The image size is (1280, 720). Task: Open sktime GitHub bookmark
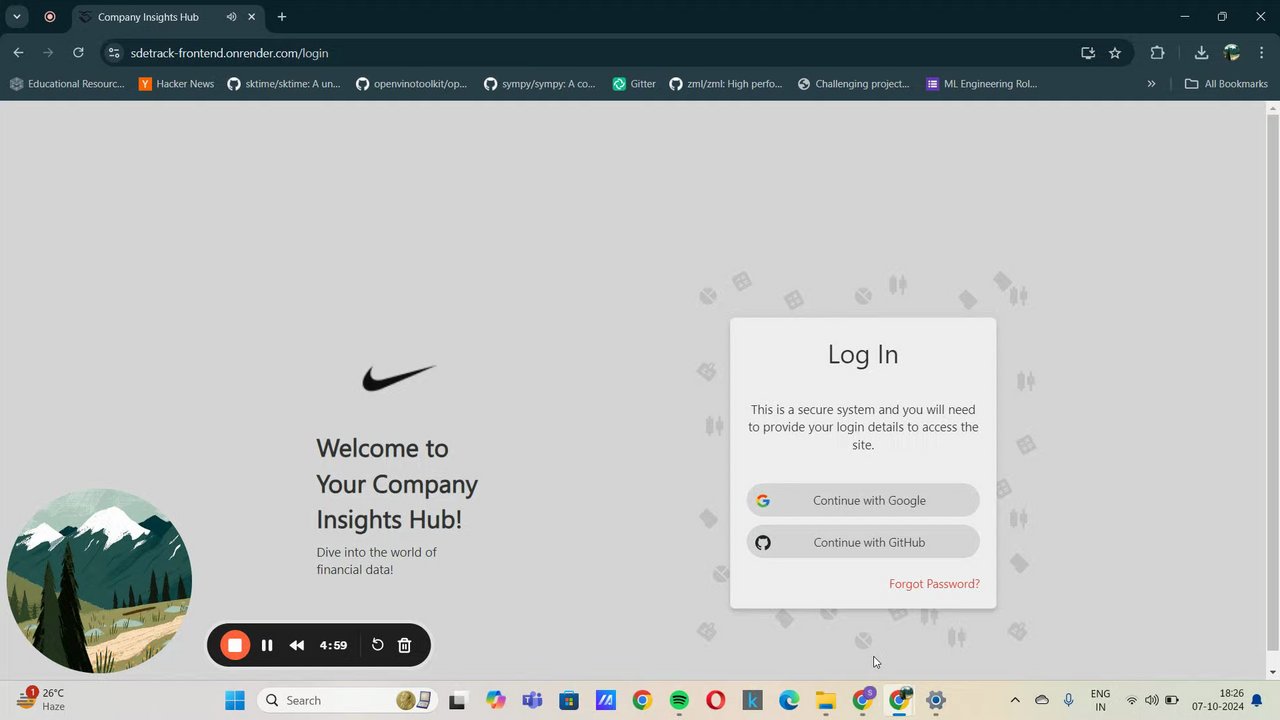284,84
